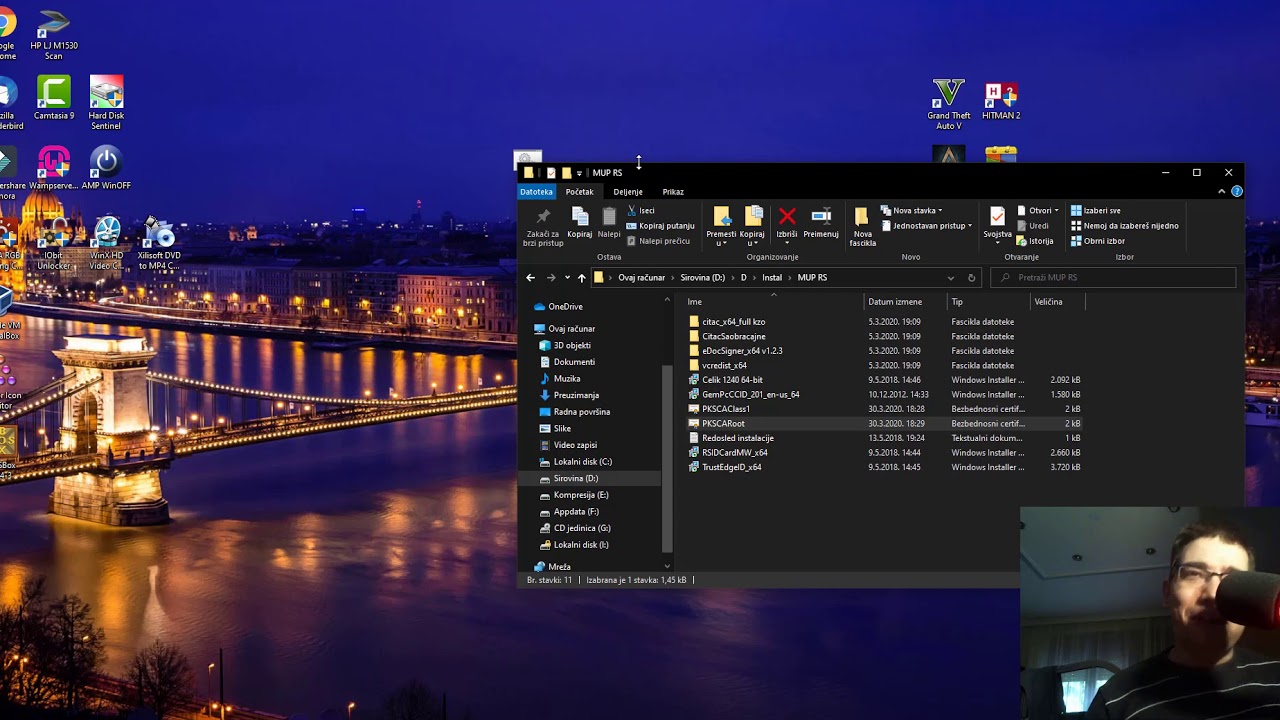This screenshot has height=720, width=1280.
Task: Open the Customize Quick Access Toolbar dropdown
Action: click(579, 173)
